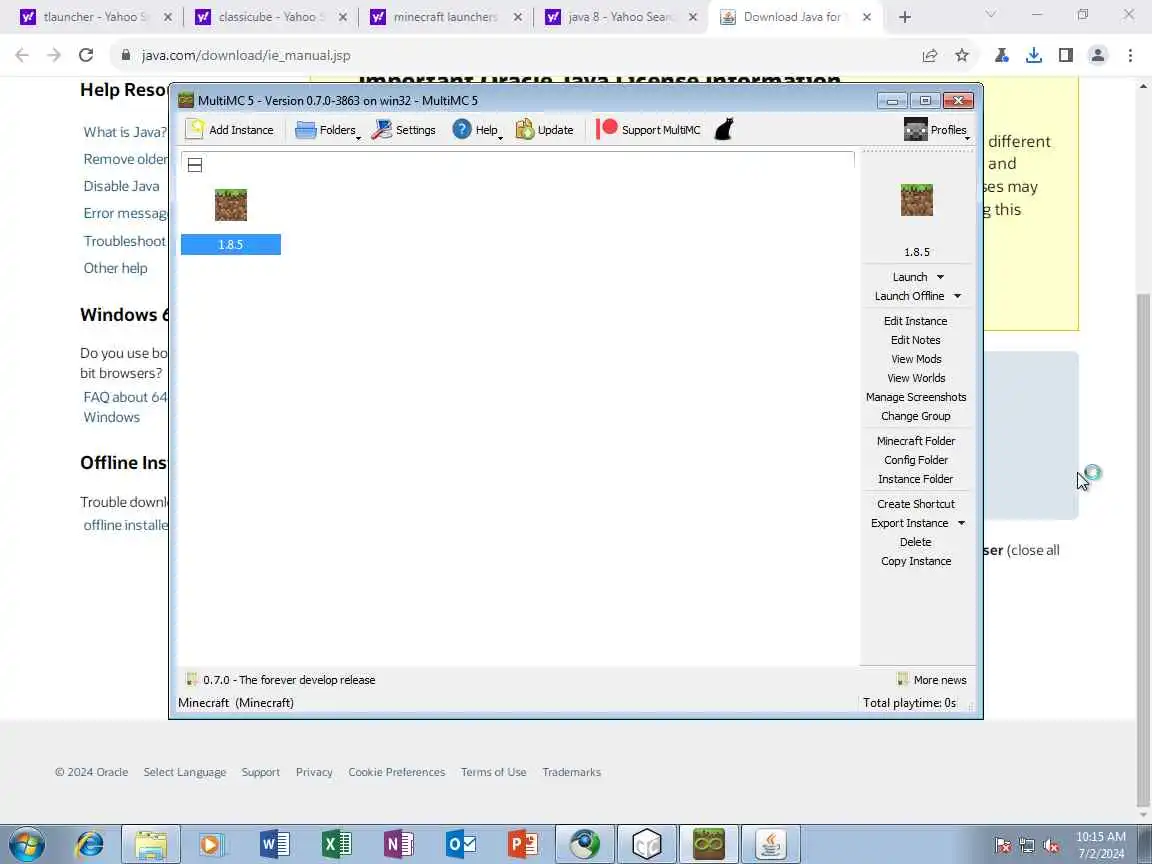Click the Chrome forward arrow

pos(54,55)
